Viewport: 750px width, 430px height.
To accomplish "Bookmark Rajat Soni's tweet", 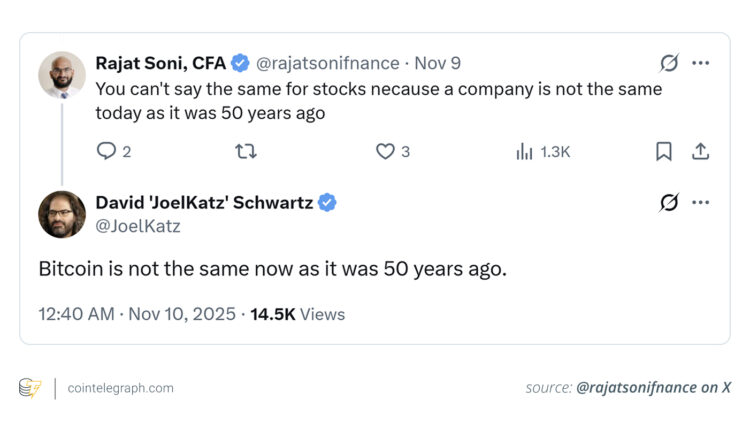I will [663, 151].
